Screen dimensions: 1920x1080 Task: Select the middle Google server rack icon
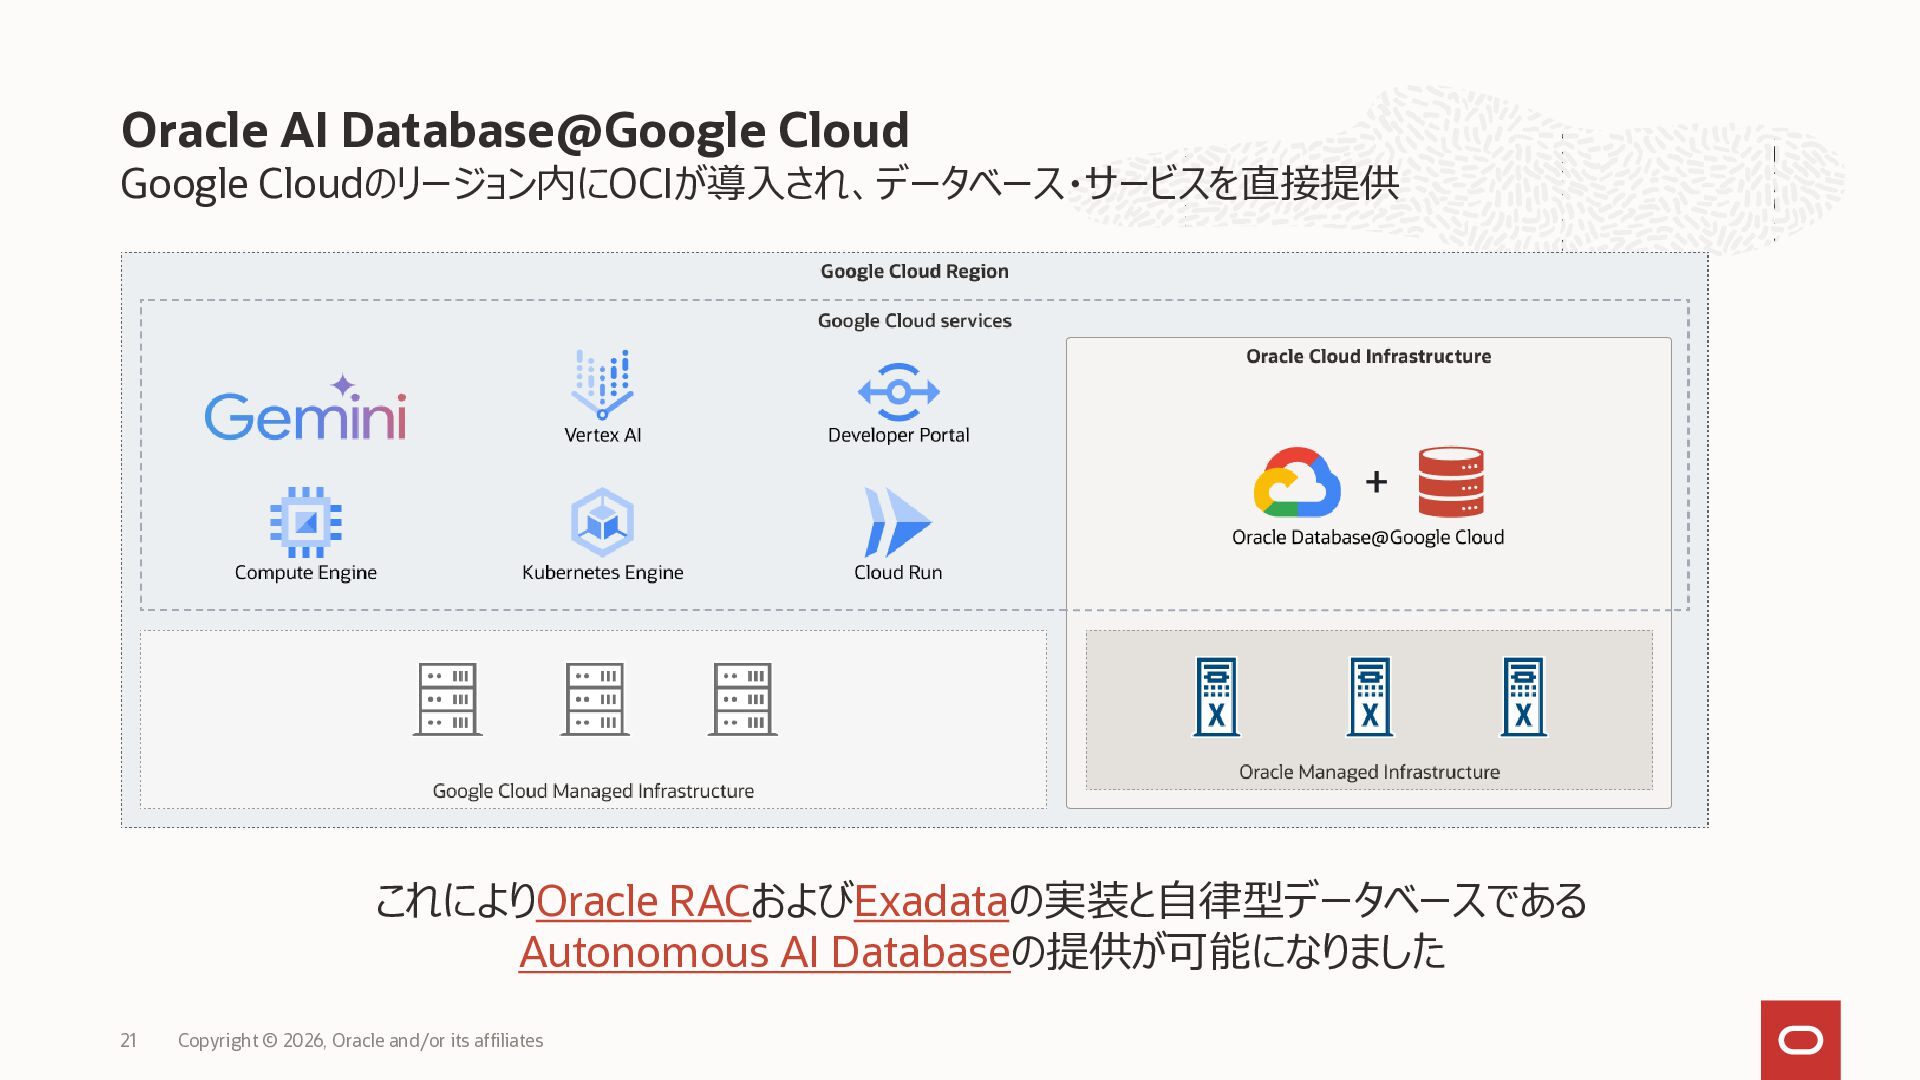click(x=595, y=699)
